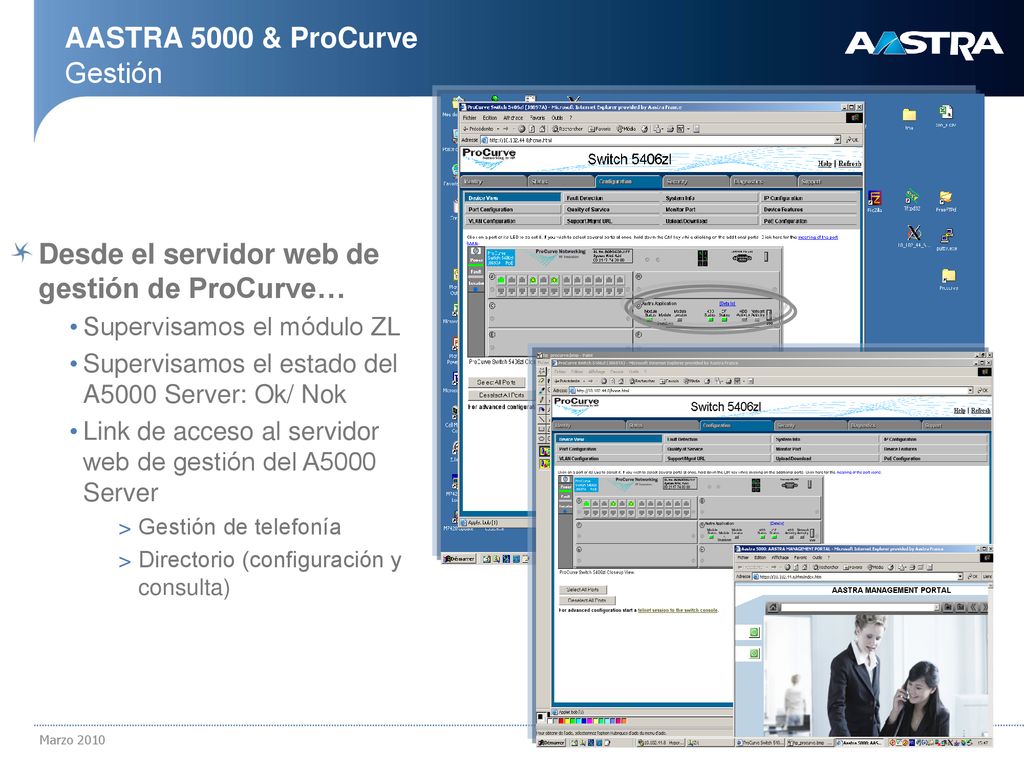Viewport: 1024px width, 768px height.
Task: Click Favoris toolbar button in back ProCurve window
Action: coord(600,129)
